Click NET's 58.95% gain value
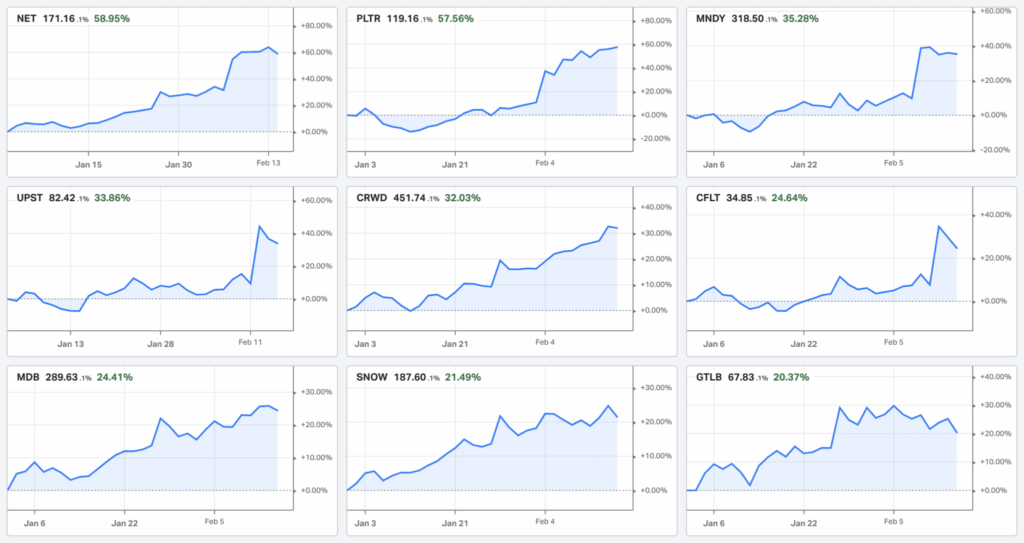This screenshot has height=543, width=1024. 112,19
